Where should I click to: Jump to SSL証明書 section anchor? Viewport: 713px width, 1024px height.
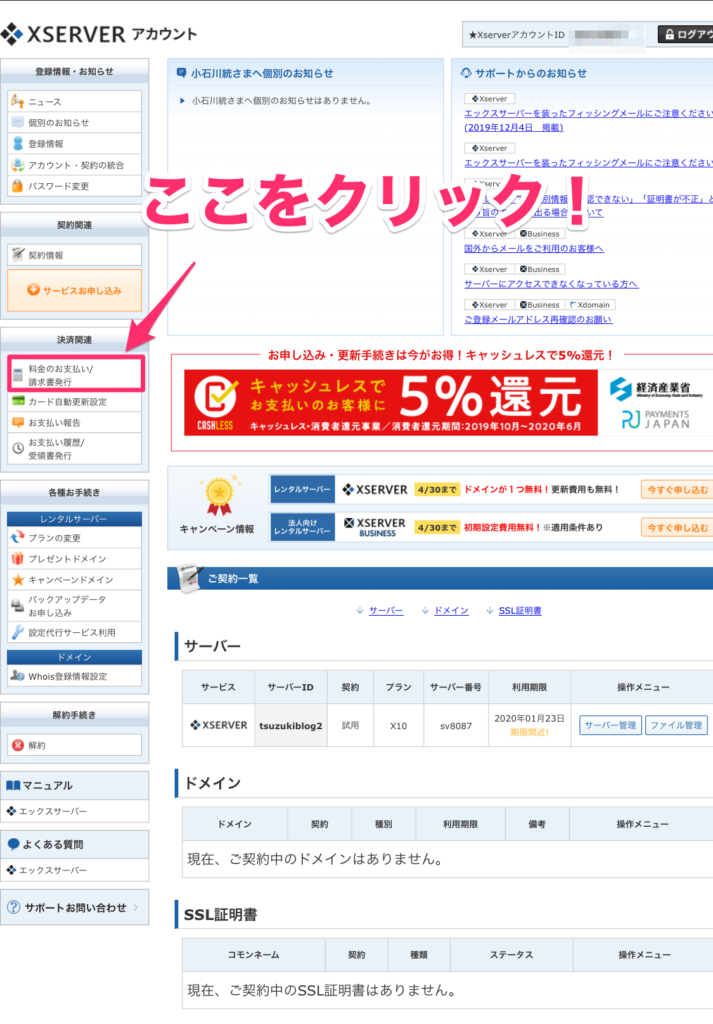click(x=520, y=611)
